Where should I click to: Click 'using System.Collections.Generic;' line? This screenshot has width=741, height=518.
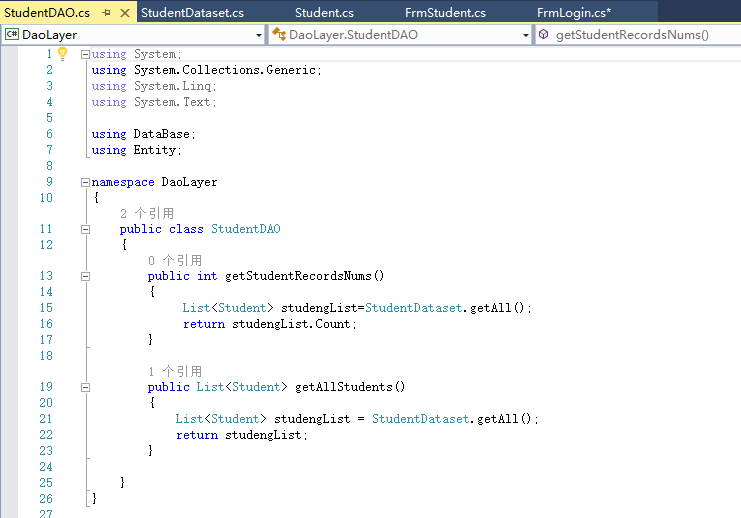pos(207,70)
